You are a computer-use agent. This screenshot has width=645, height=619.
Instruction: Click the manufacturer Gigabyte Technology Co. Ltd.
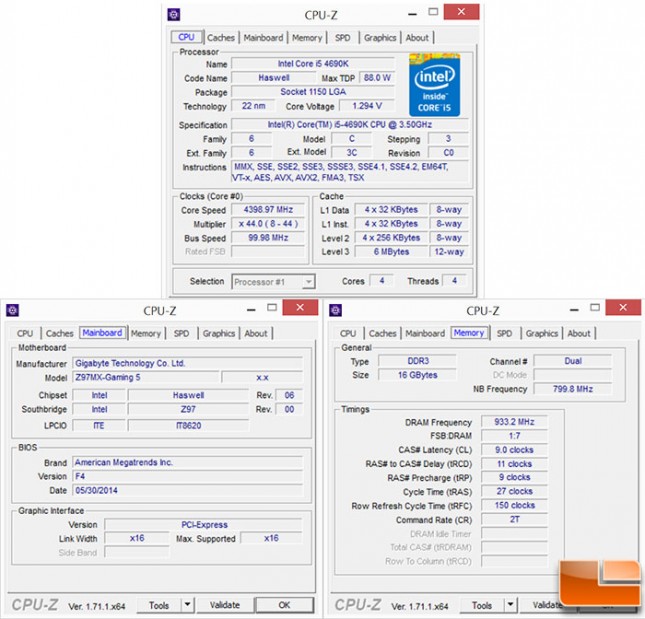pos(188,363)
